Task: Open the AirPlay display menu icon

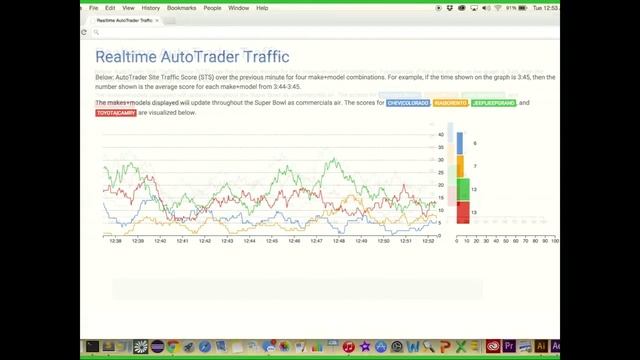Action: point(474,8)
